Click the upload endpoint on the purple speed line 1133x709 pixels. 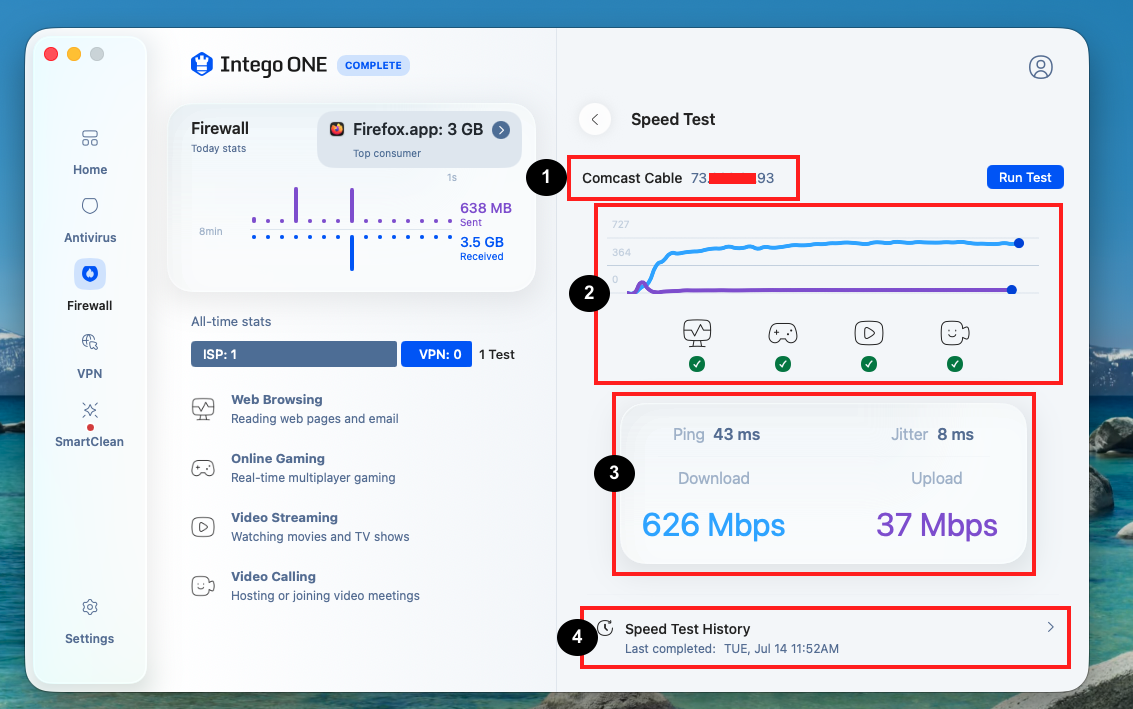[1012, 290]
